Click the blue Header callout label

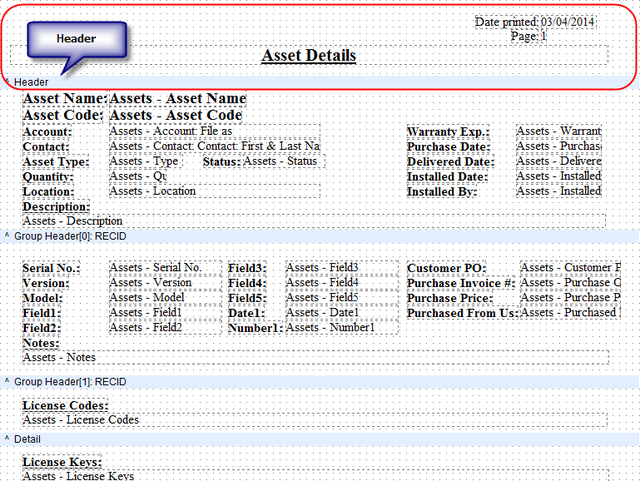[x=76, y=38]
